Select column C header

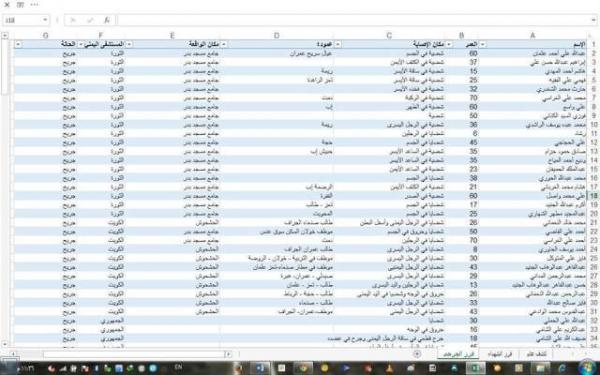389,36
